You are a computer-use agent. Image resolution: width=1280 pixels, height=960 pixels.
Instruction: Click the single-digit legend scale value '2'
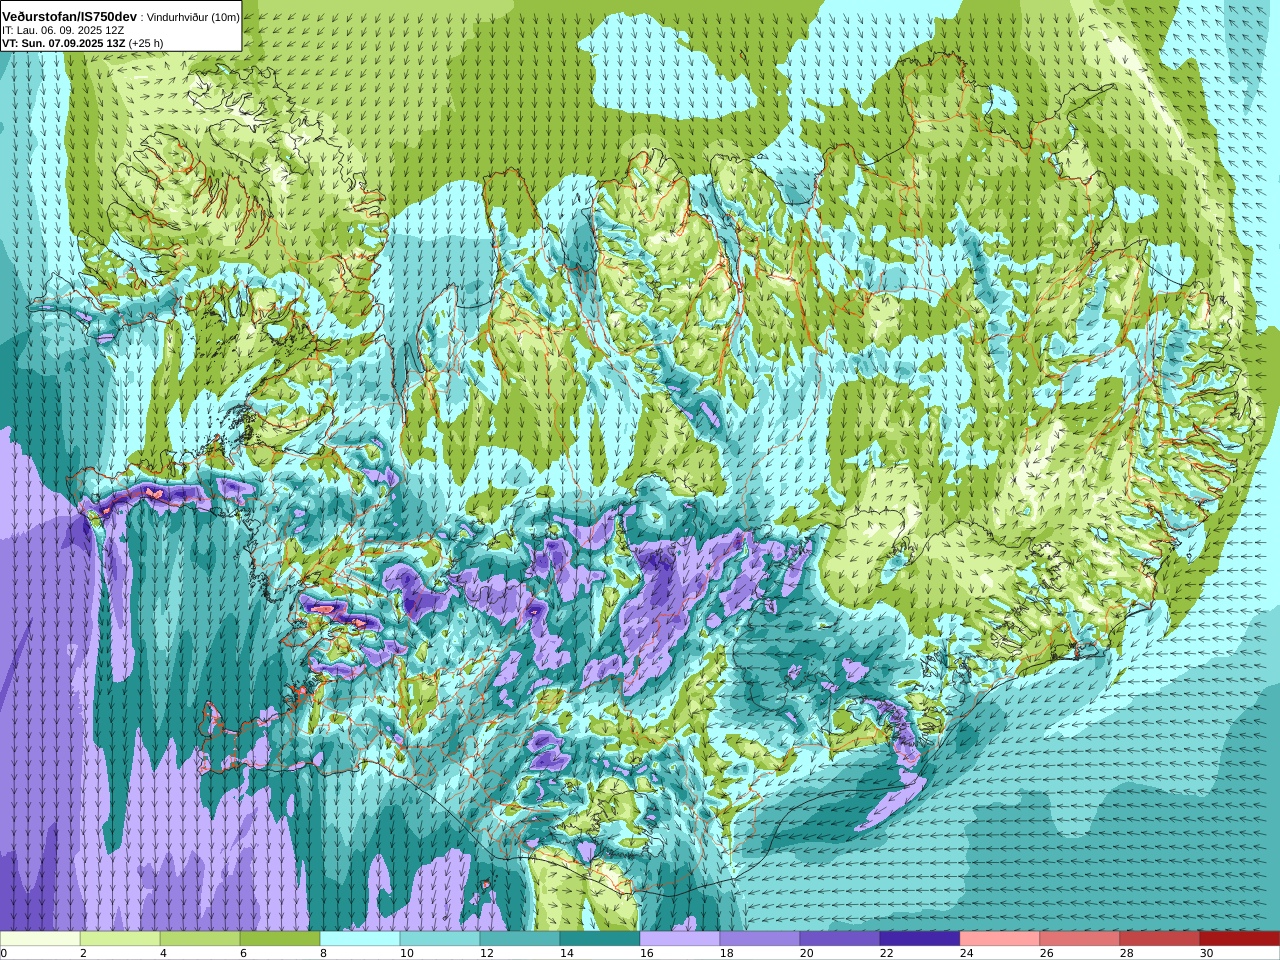coord(83,953)
